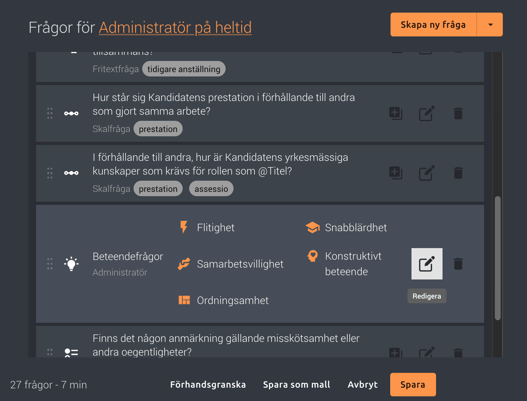Click Avbryt to cancel

pos(362,385)
